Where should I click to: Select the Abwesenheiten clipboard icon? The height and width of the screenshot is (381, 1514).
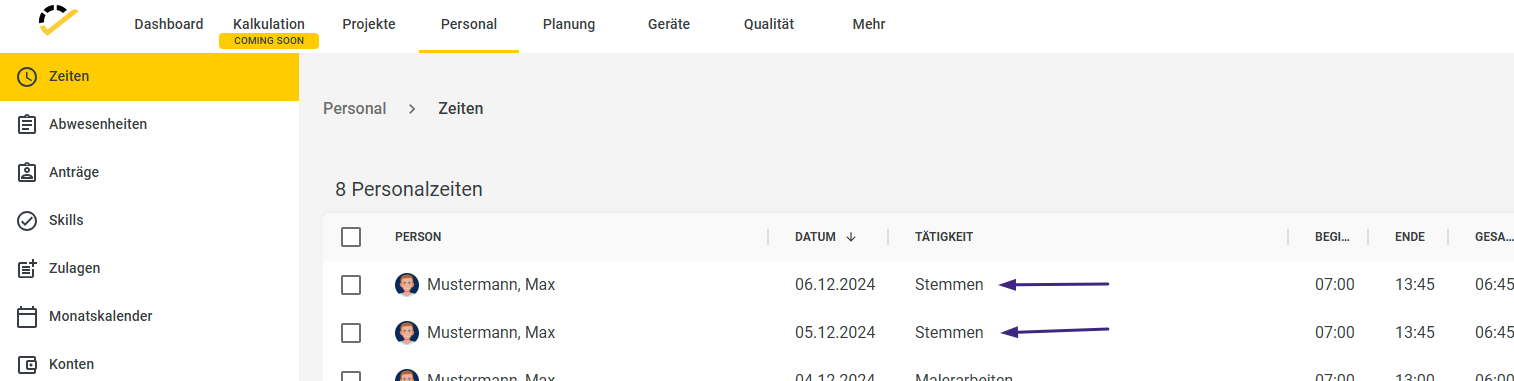click(28, 125)
